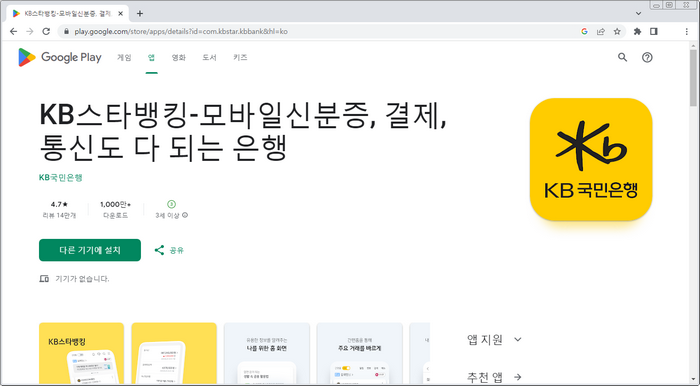
Task: Click the share page icon in address bar
Action: coord(601,31)
